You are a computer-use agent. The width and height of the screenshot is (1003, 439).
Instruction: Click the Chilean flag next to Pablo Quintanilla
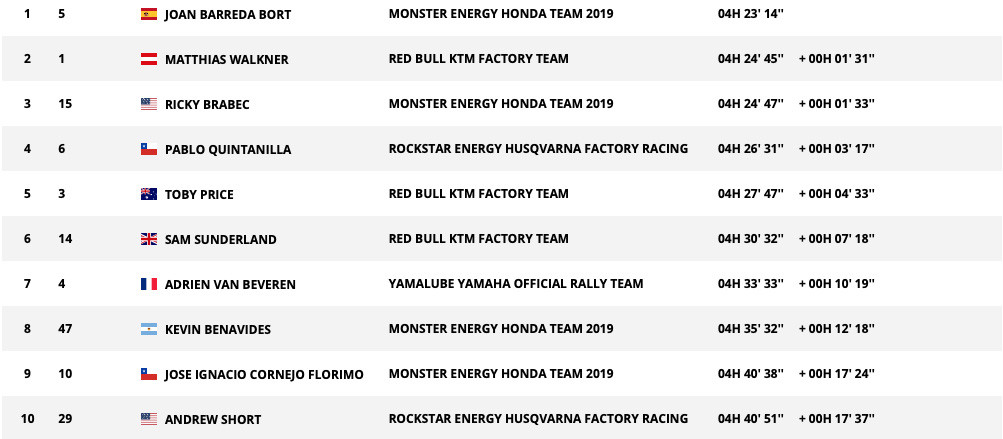149,149
